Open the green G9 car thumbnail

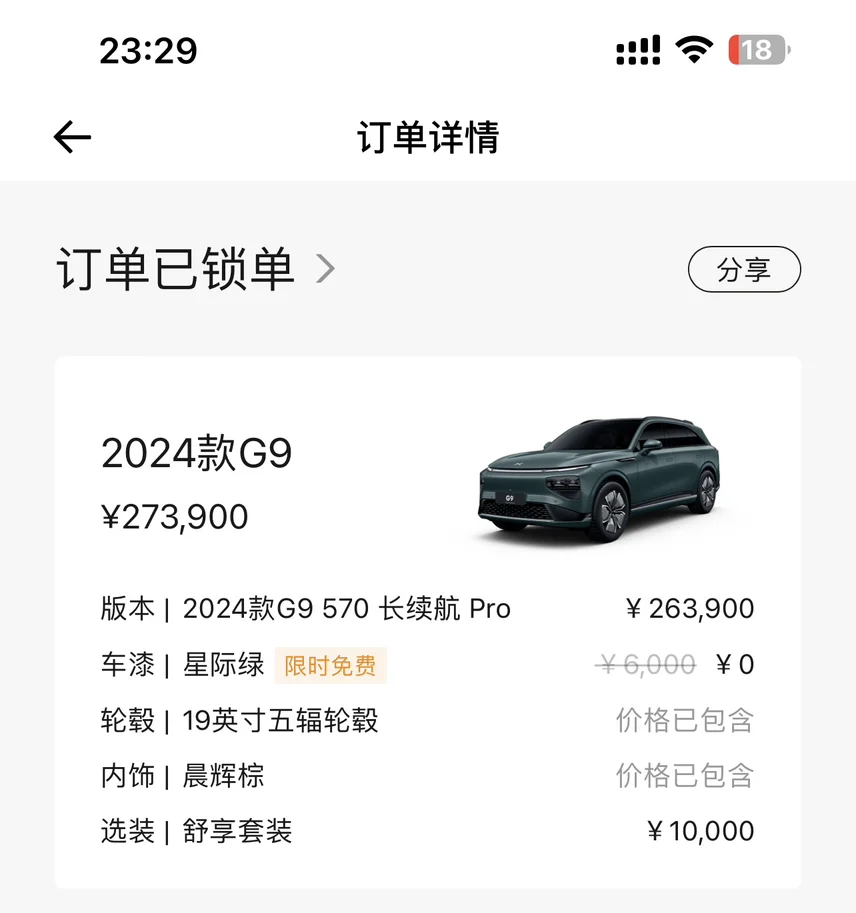click(x=598, y=479)
